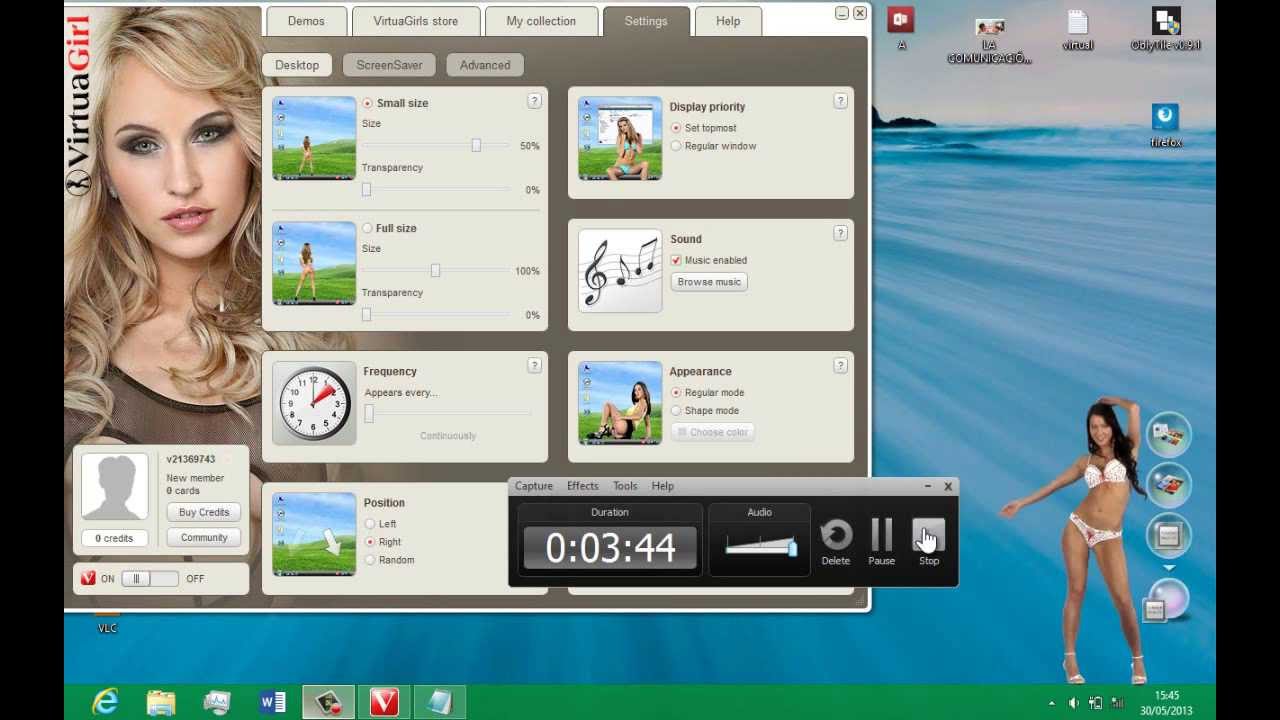Click the Frequency clock image
Image resolution: width=1280 pixels, height=720 pixels.
314,403
